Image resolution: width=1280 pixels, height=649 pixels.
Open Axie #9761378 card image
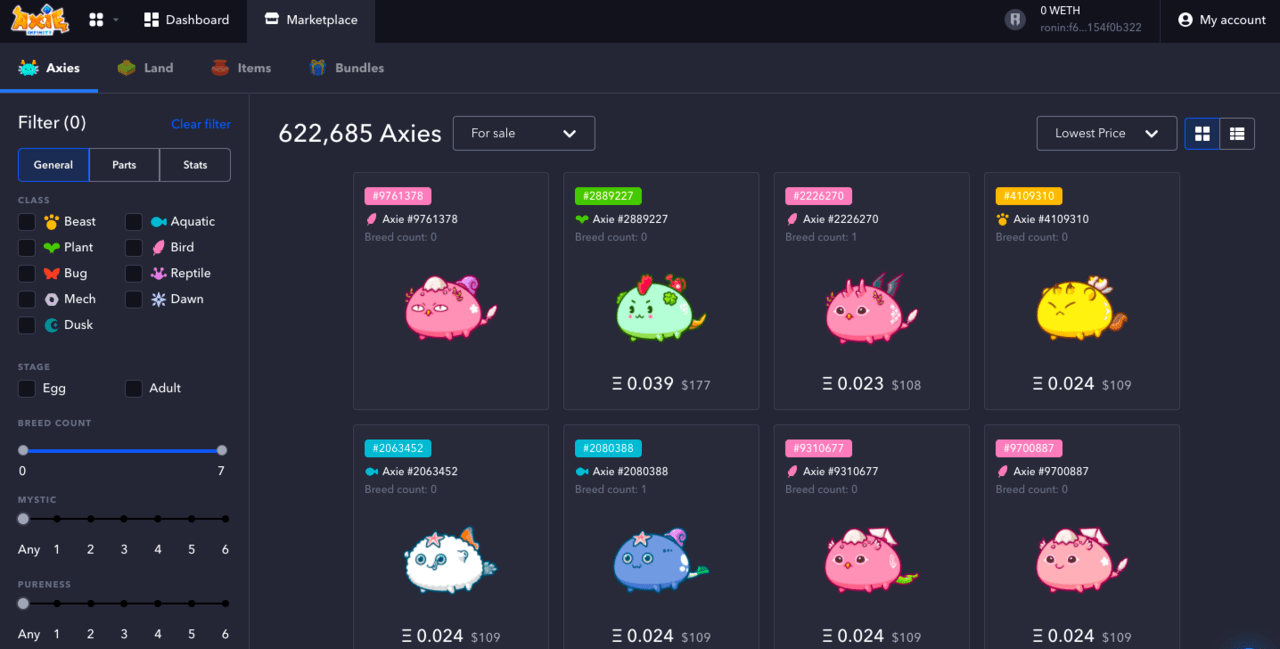[x=451, y=307]
